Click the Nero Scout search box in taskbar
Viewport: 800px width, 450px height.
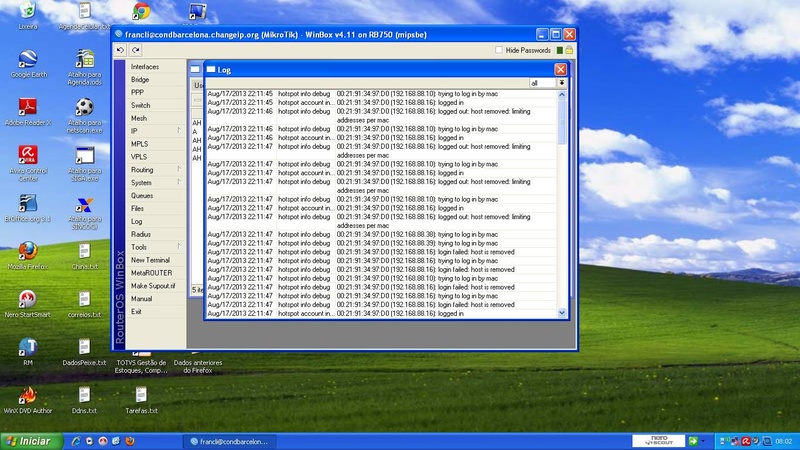pos(658,441)
